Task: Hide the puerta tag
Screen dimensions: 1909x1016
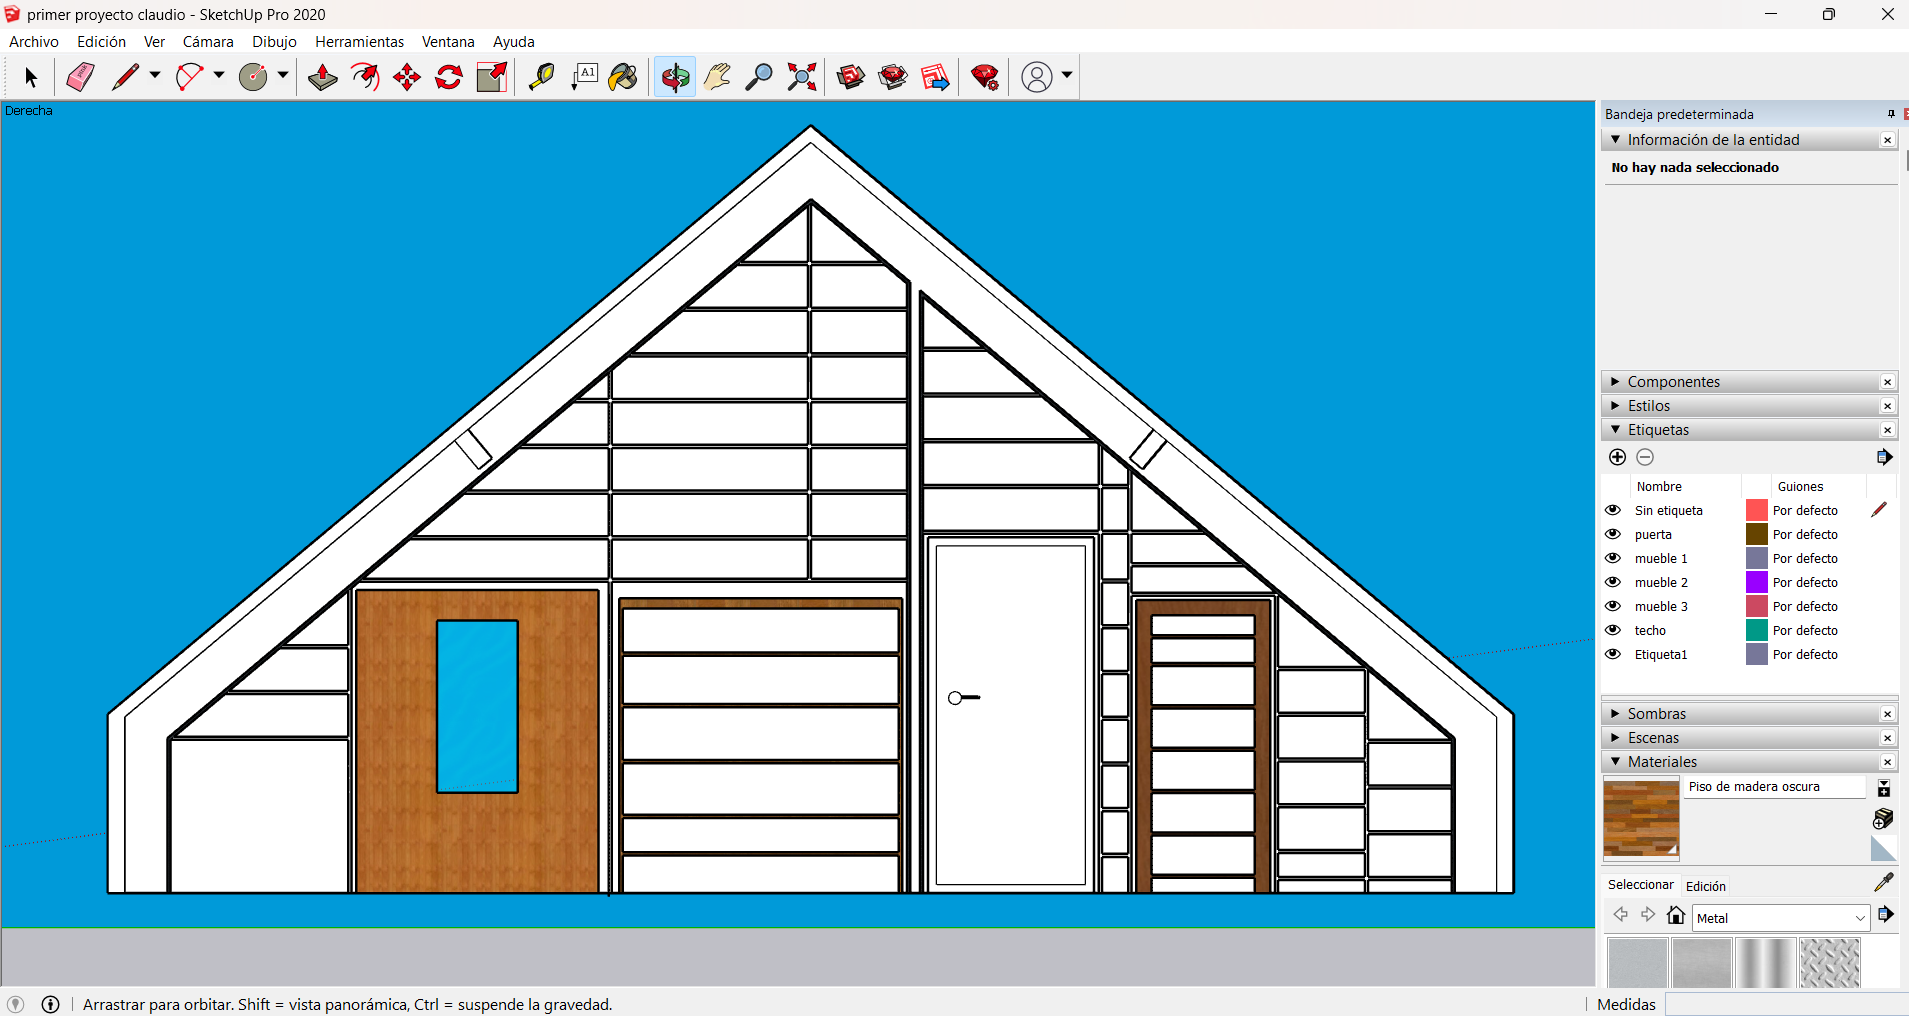Action: [x=1613, y=534]
